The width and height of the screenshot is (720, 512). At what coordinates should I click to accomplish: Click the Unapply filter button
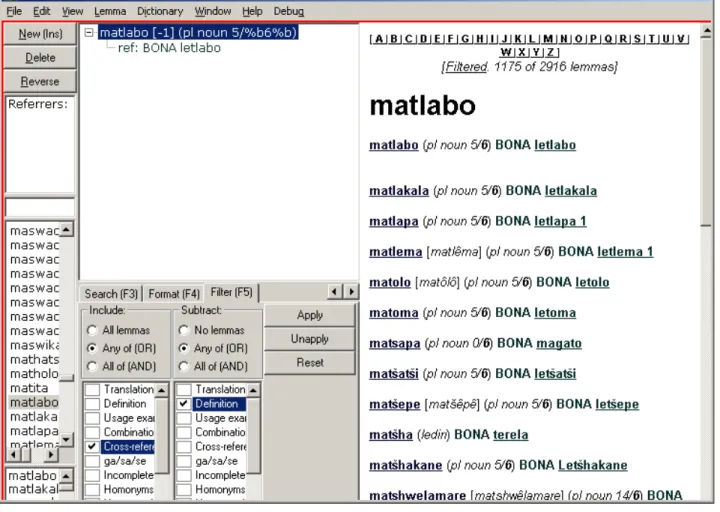[310, 339]
